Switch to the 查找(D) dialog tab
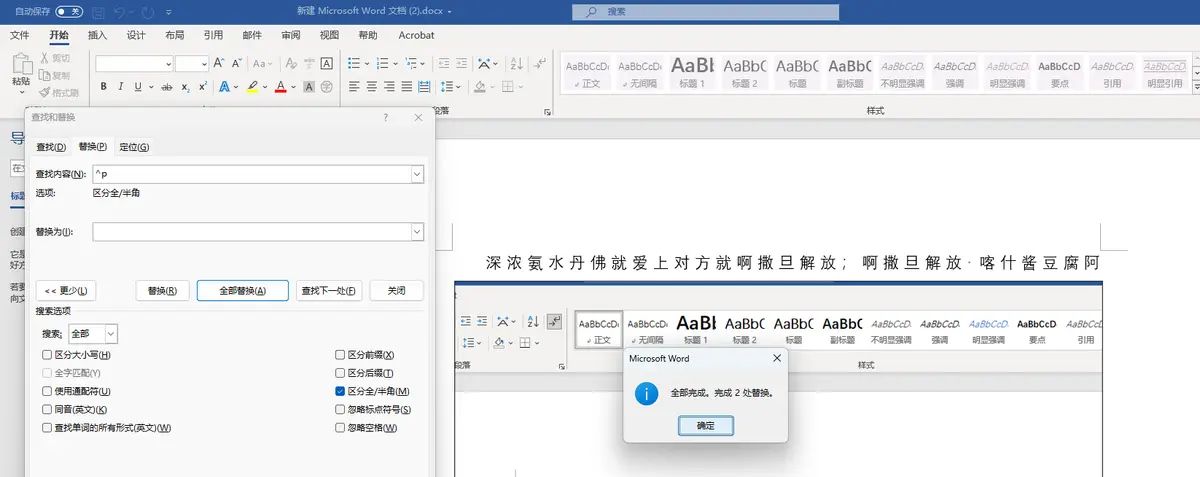Viewport: 1200px width, 477px height. pyautogui.click(x=51, y=147)
